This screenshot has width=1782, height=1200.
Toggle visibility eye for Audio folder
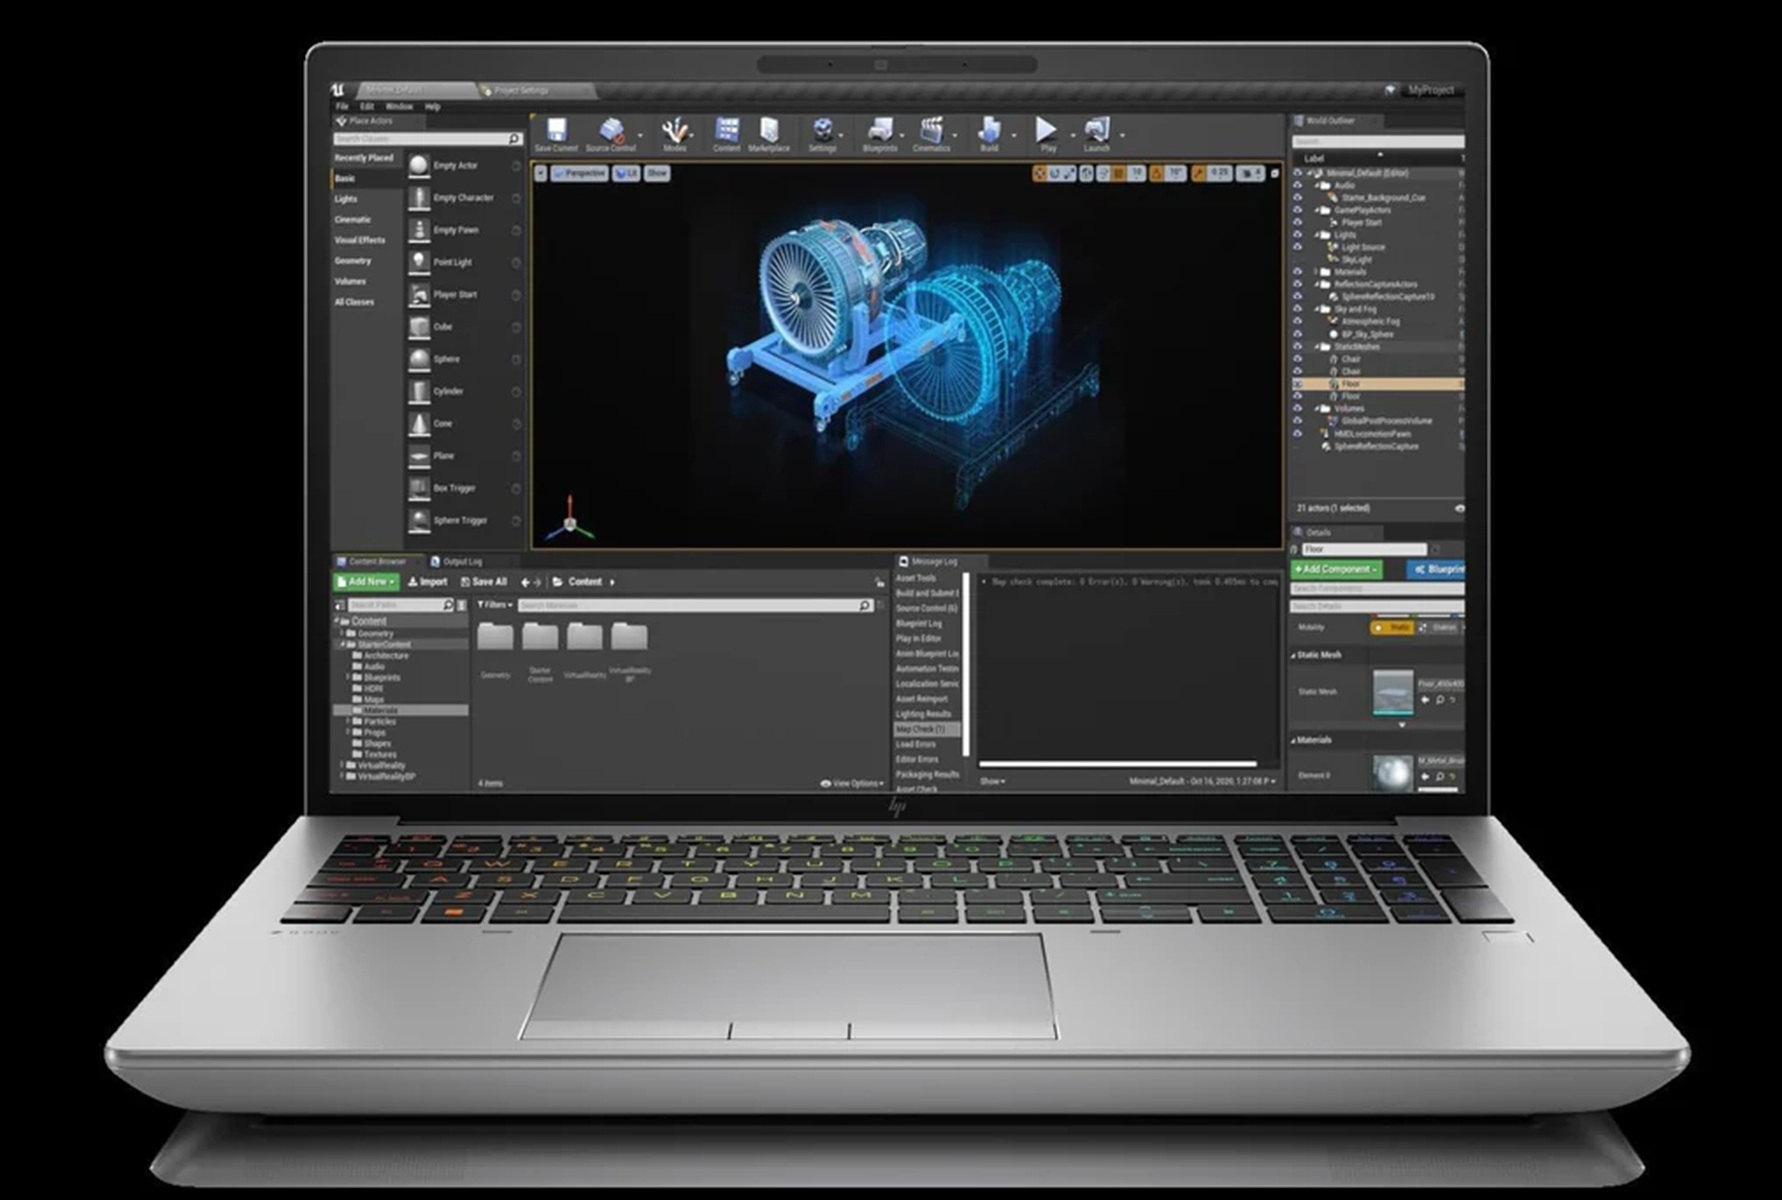tap(1298, 185)
